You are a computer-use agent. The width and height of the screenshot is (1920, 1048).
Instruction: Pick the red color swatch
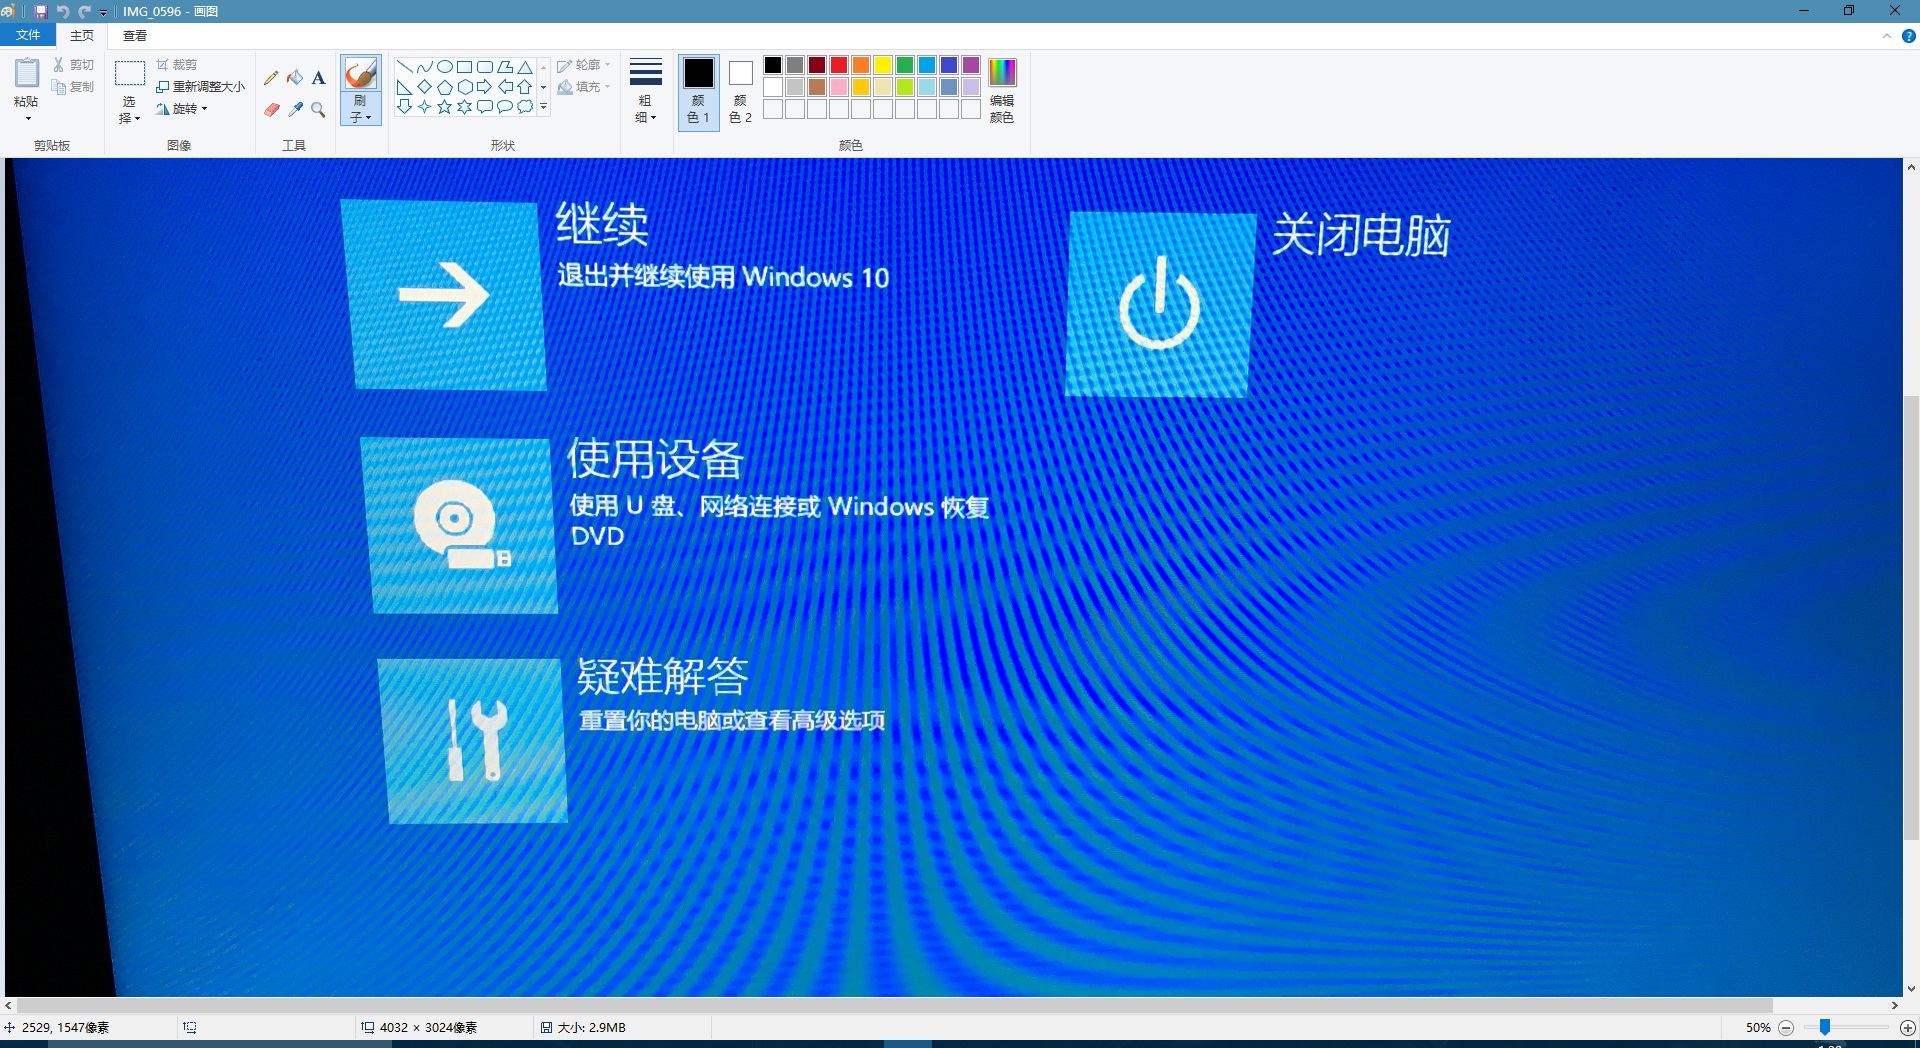pos(839,65)
